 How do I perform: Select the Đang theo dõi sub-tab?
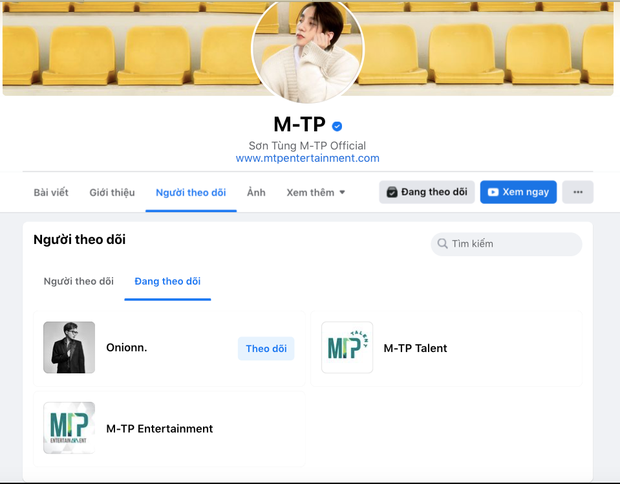[167, 281]
